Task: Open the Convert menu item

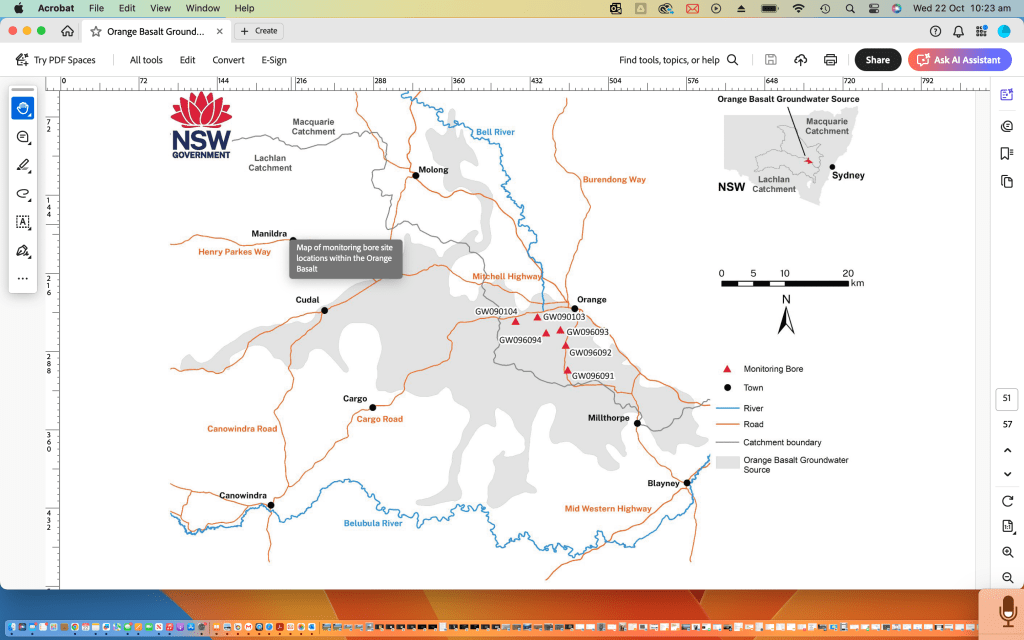Action: (228, 60)
